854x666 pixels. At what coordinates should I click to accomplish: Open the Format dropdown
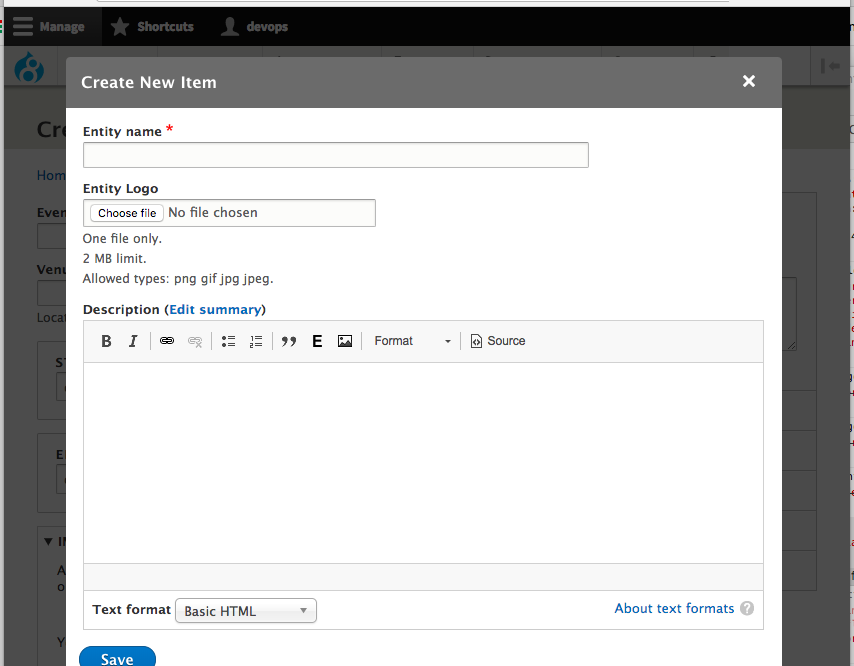[410, 341]
